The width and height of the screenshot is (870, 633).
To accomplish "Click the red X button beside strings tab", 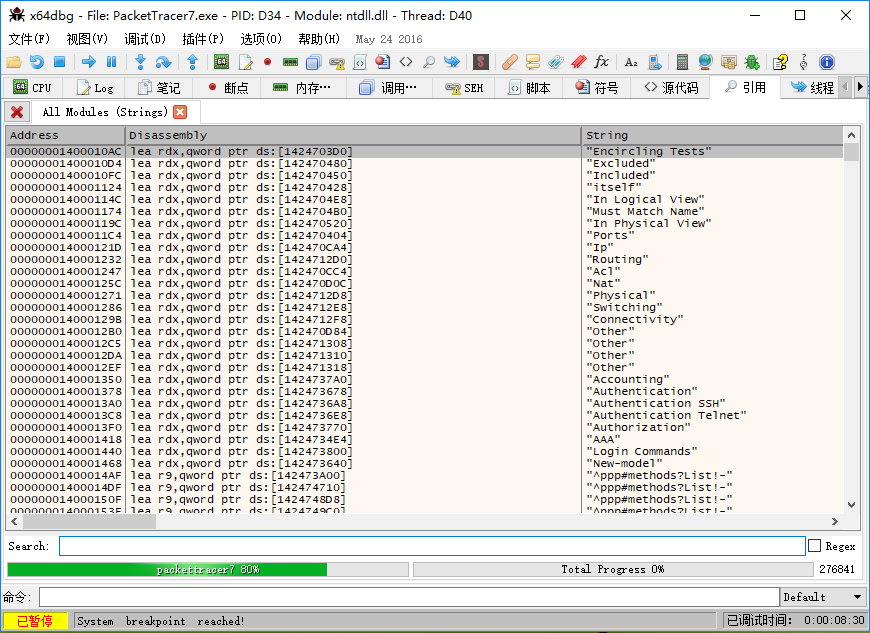I will click(17, 112).
